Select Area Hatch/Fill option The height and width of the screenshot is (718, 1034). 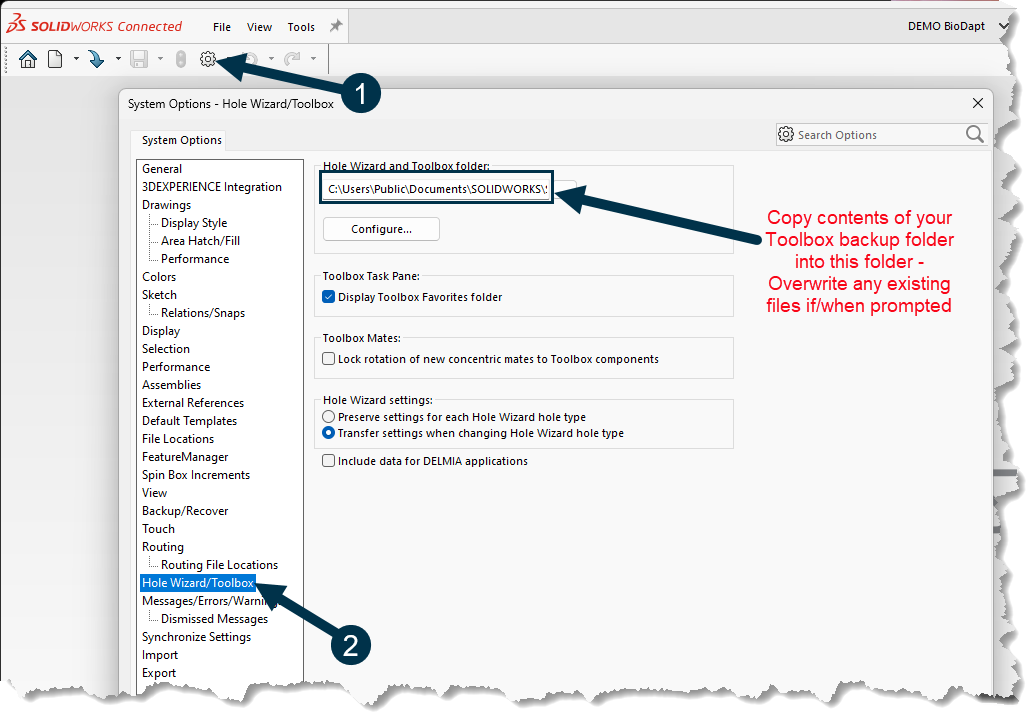200,241
